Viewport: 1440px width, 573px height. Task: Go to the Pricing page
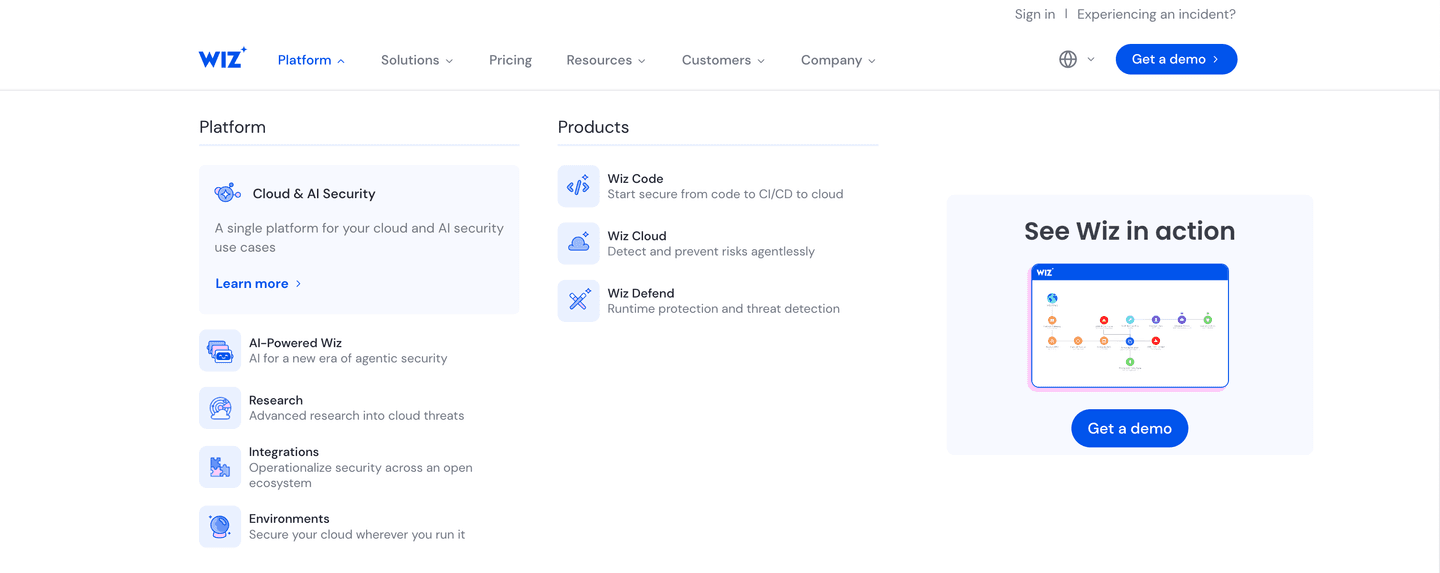pyautogui.click(x=510, y=60)
